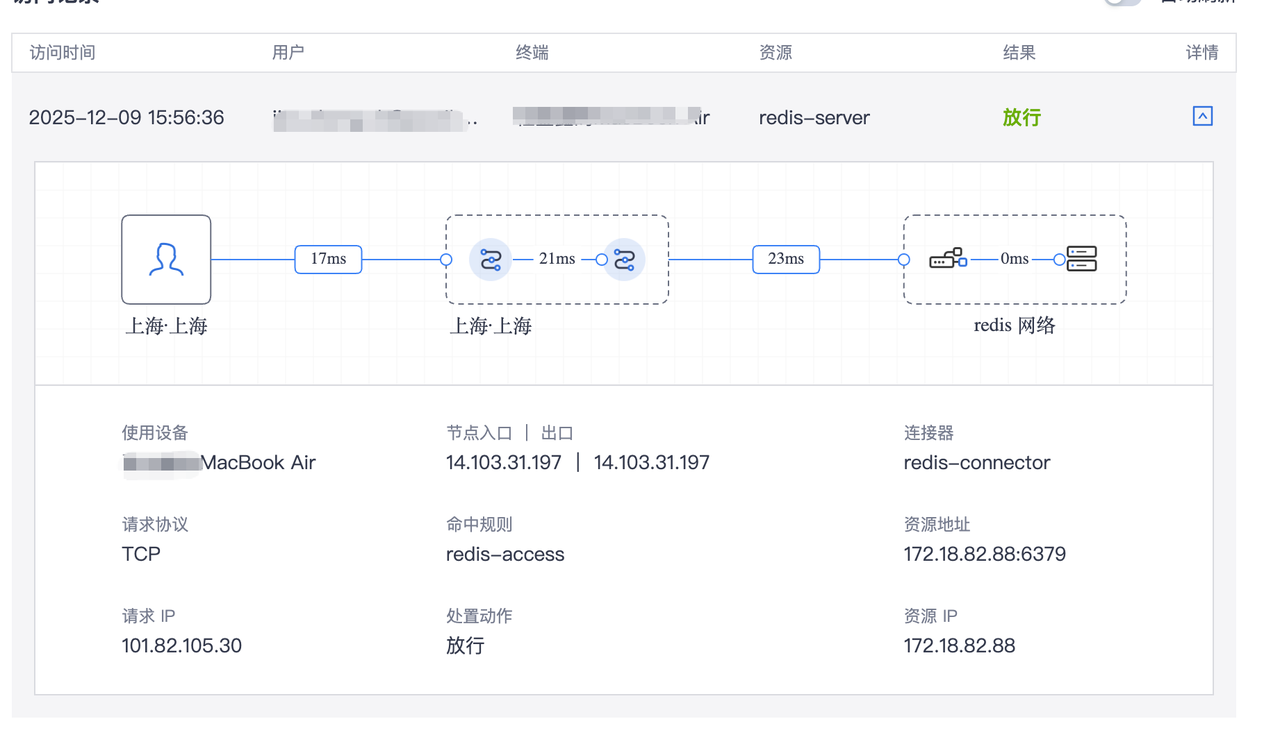
Task: Click the node exit icon right of 21ms
Action: click(x=624, y=260)
